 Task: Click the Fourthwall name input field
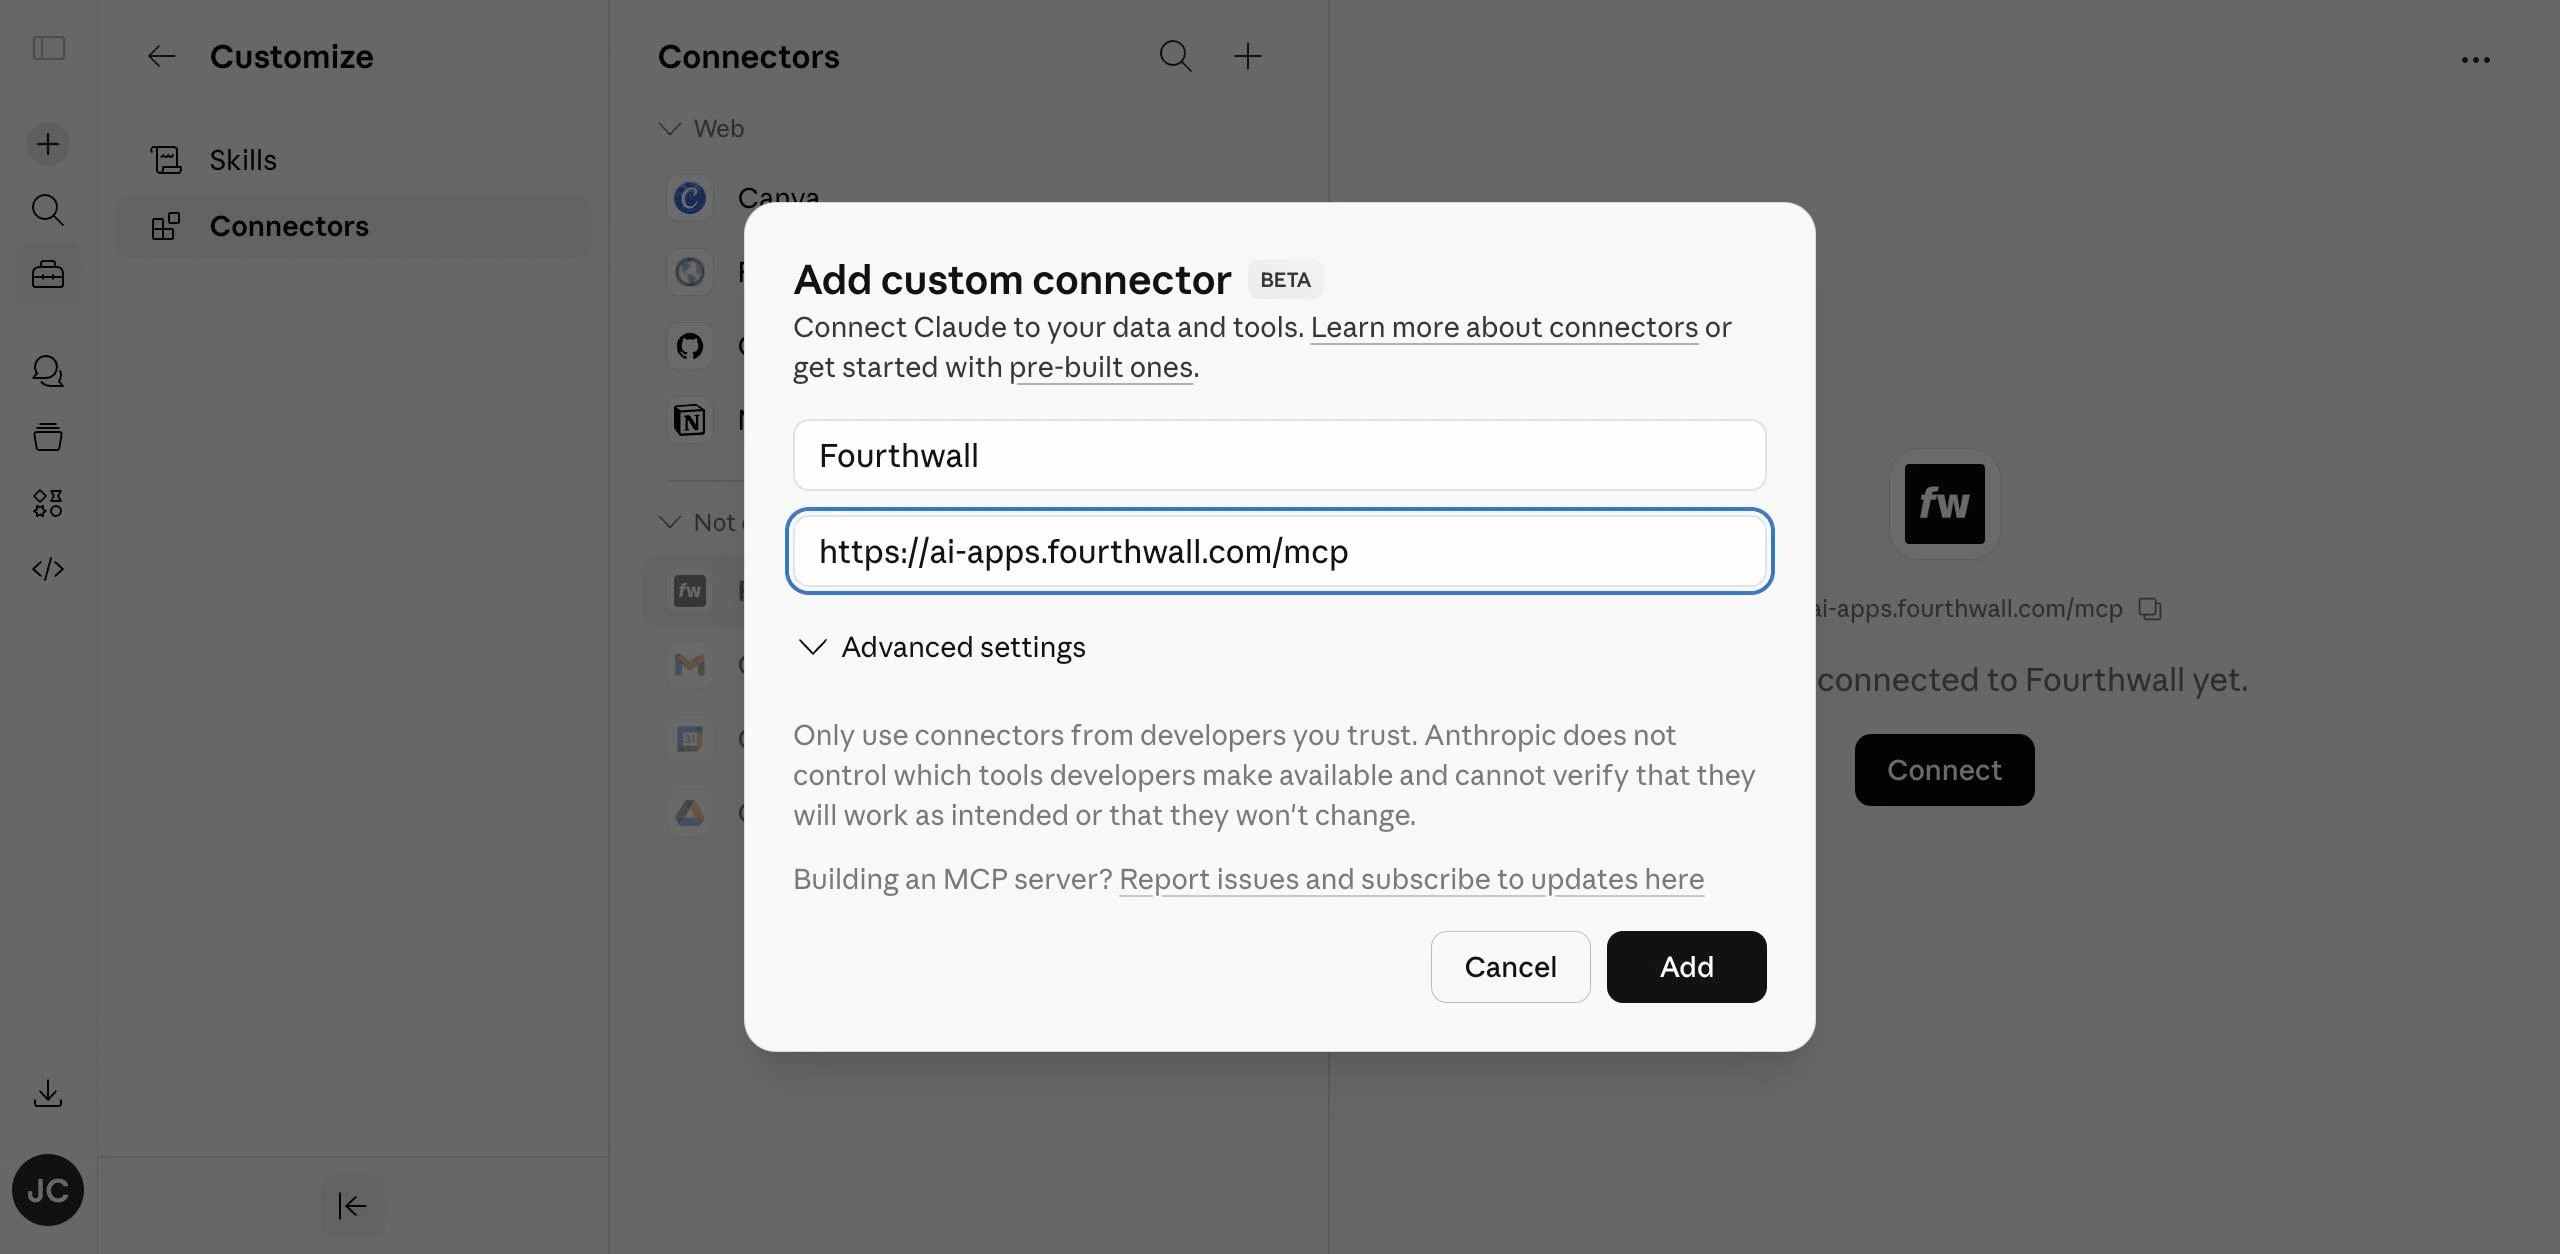click(1279, 455)
